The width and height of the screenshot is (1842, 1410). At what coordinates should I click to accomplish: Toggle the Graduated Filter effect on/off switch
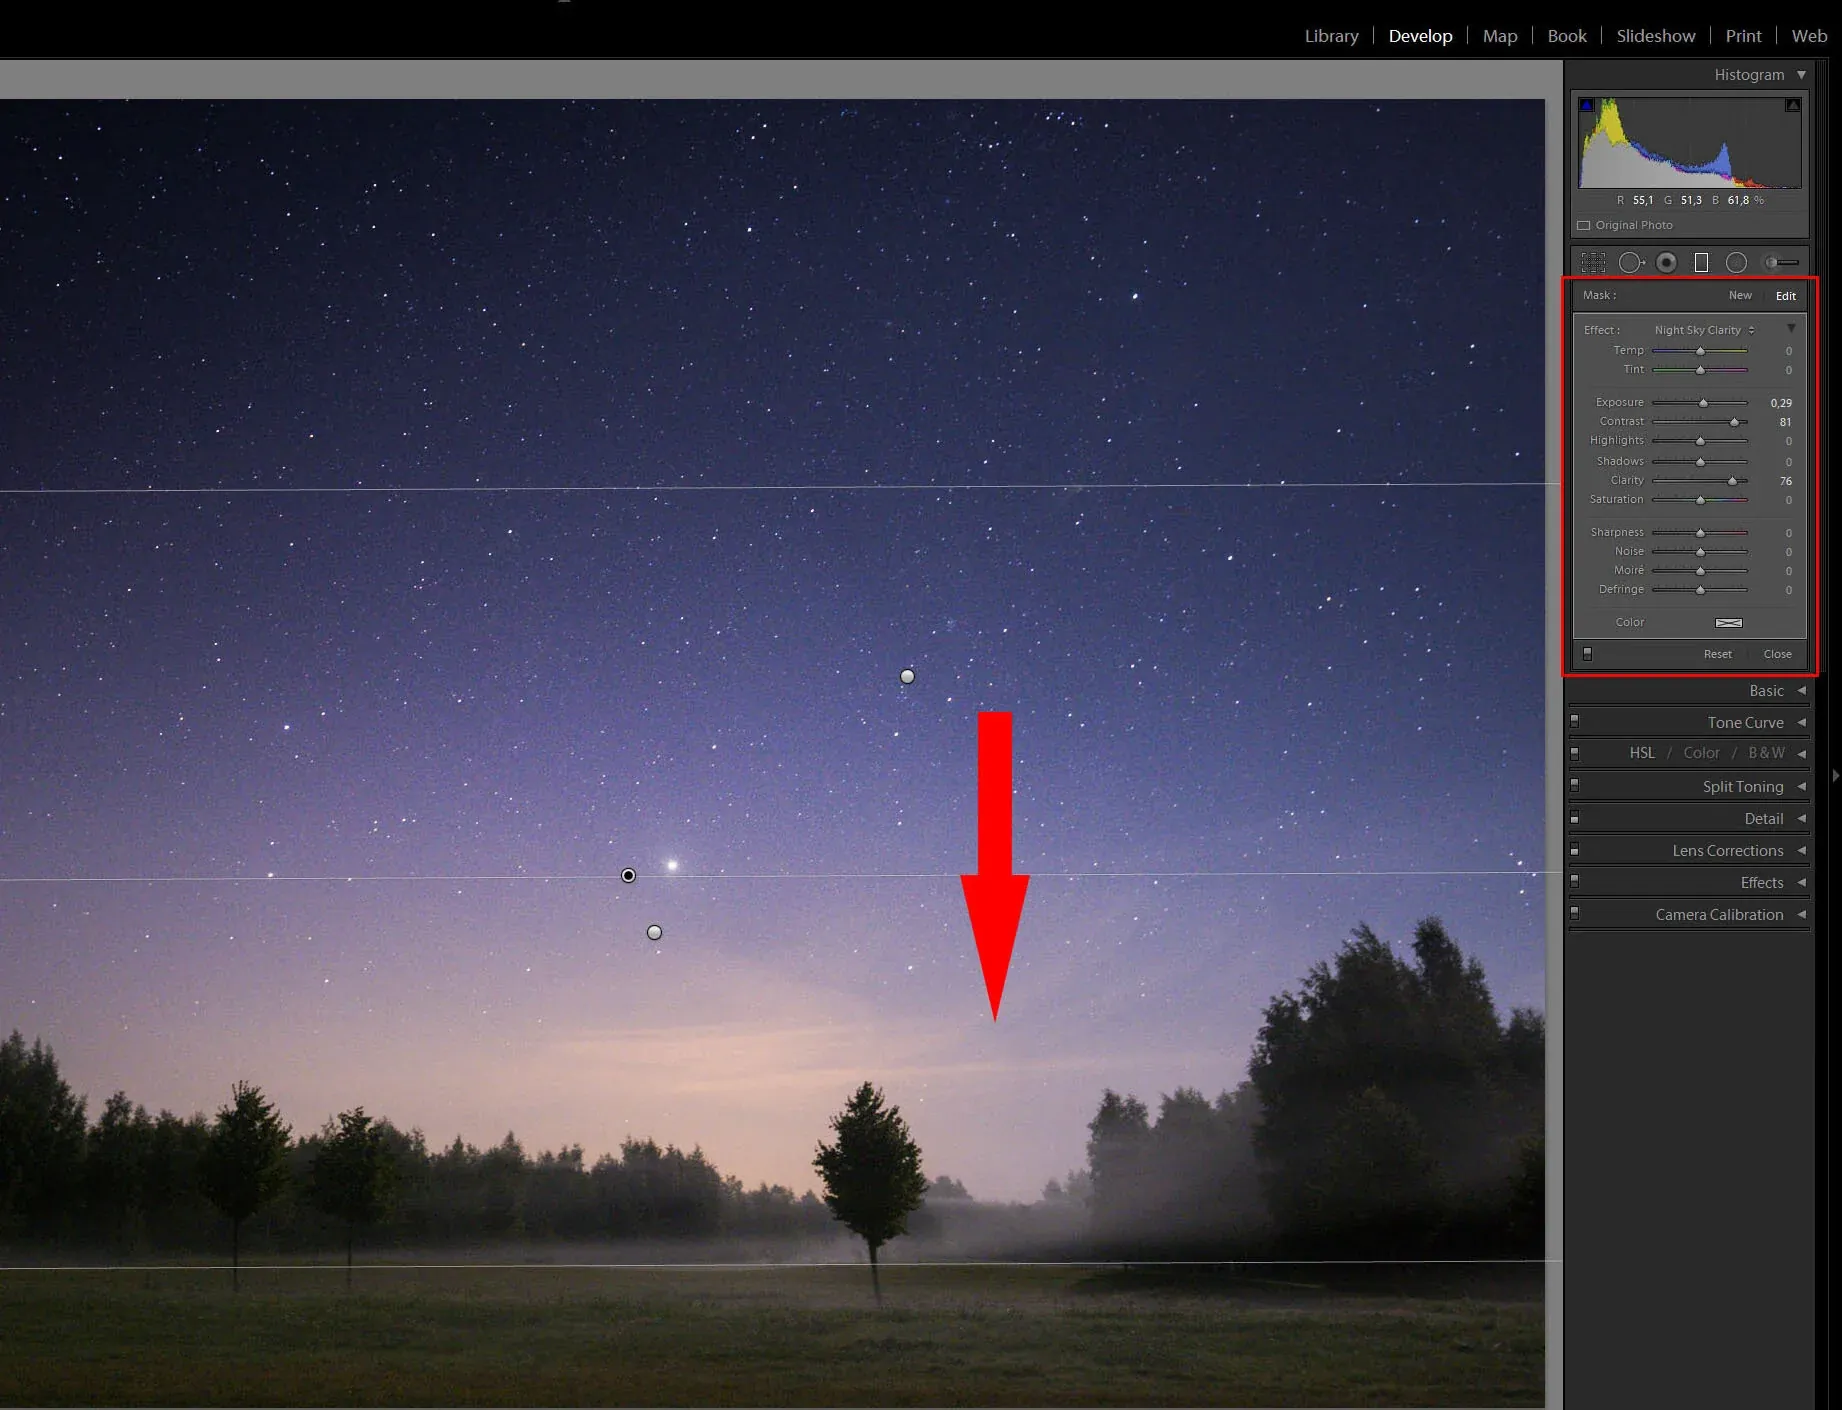tap(1589, 654)
